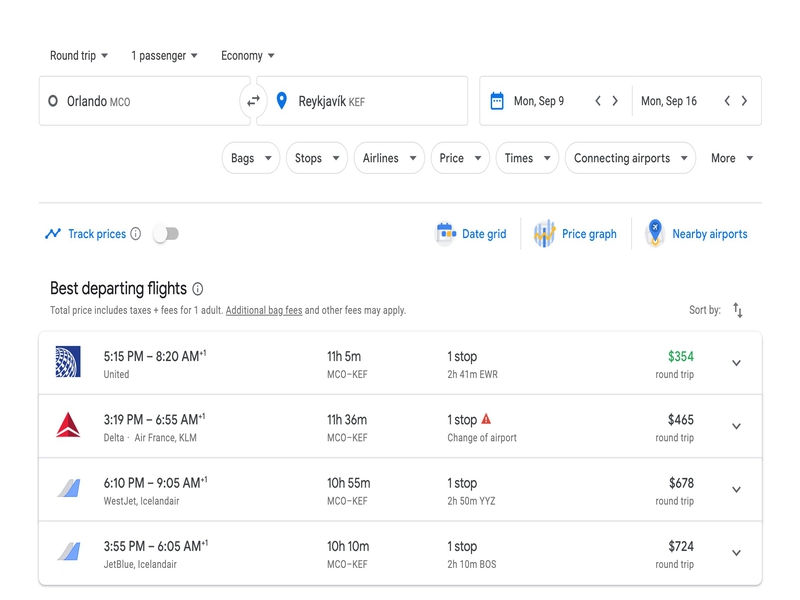Swap origin and destination airports

[x=253, y=101]
